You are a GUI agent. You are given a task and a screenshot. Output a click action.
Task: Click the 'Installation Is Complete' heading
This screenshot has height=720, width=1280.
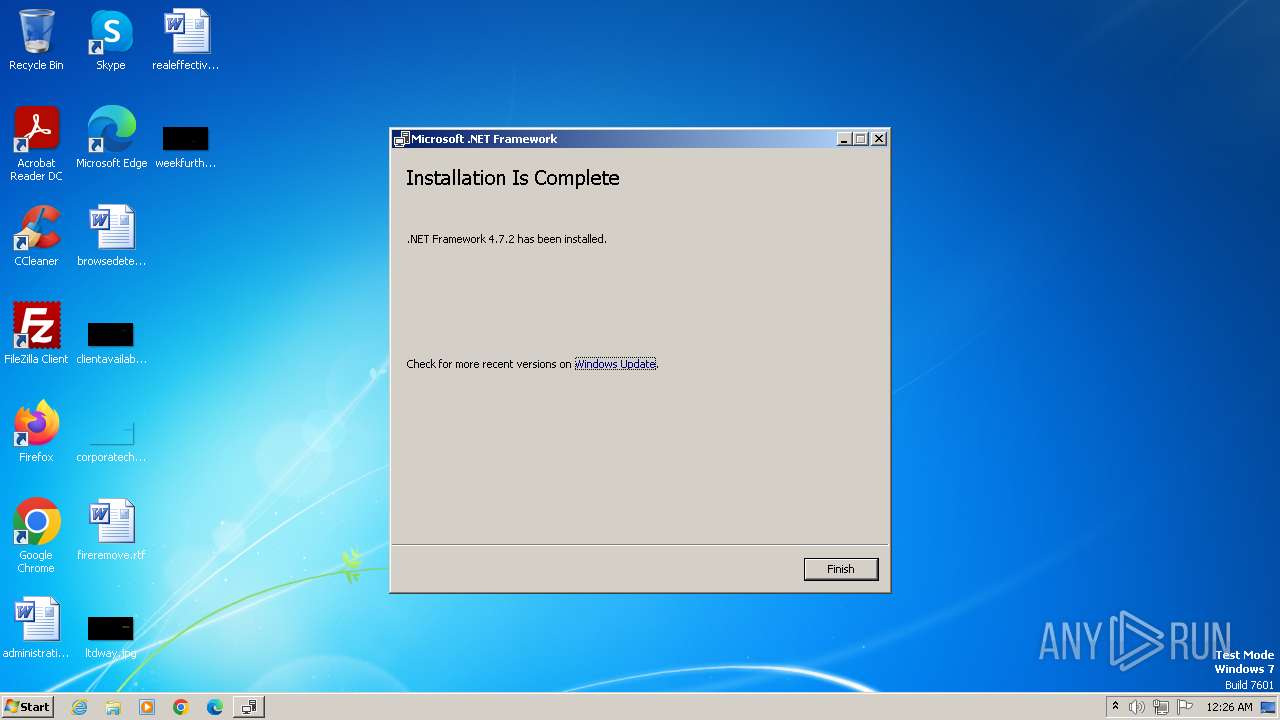pyautogui.click(x=513, y=178)
